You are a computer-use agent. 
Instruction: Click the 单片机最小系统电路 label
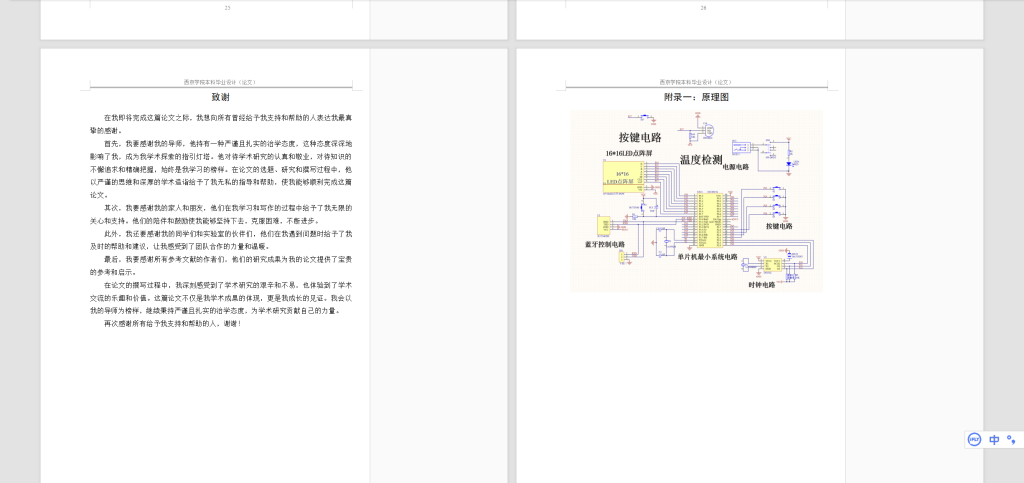point(707,257)
